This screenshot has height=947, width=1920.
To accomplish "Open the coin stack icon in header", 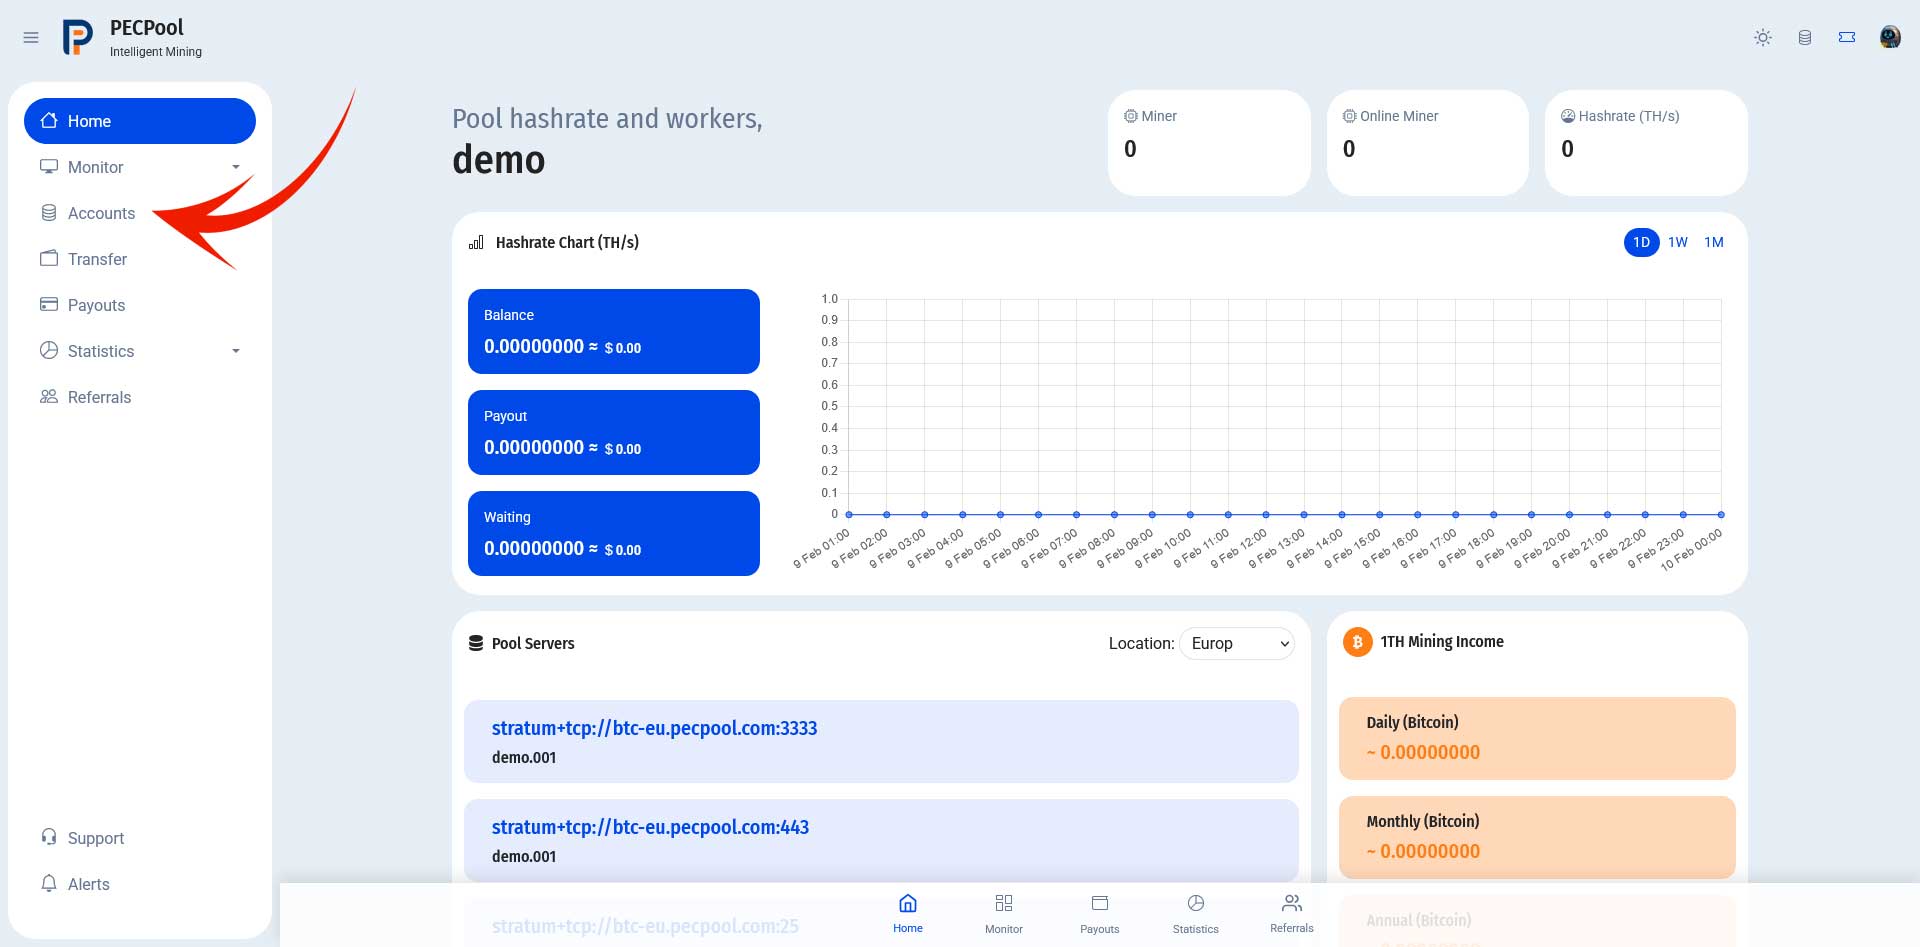I will click(1805, 37).
